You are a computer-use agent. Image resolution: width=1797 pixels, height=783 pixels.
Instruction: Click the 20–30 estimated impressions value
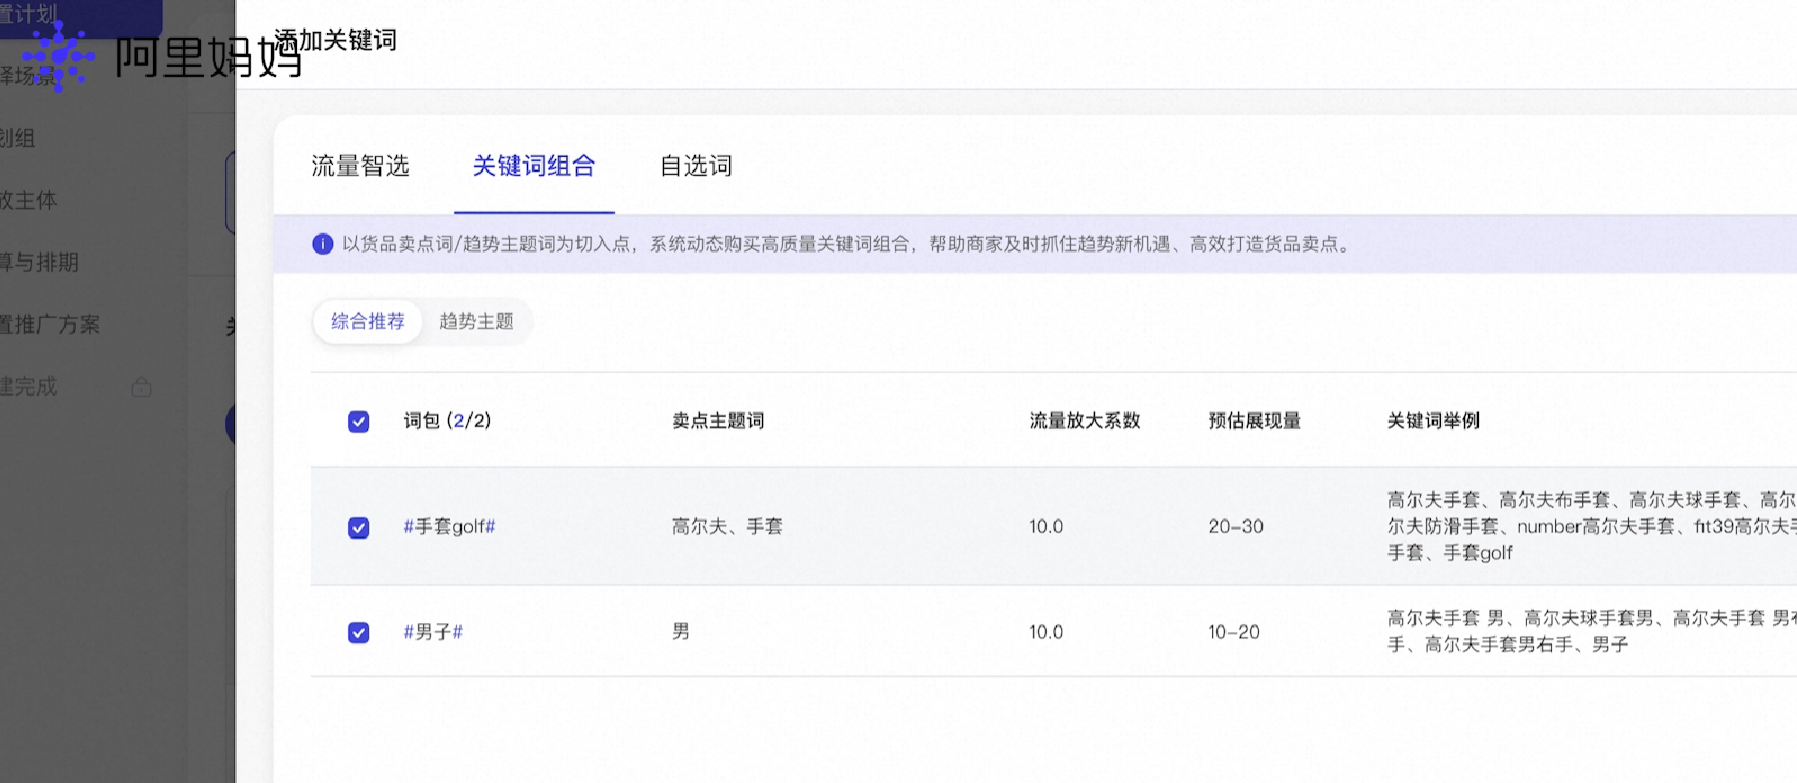(x=1236, y=527)
